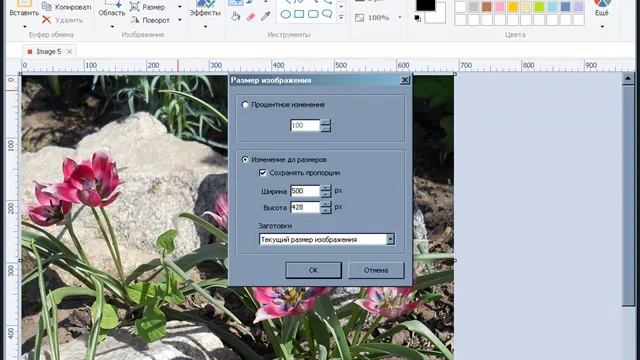Confirm the resize with OK

point(313,270)
